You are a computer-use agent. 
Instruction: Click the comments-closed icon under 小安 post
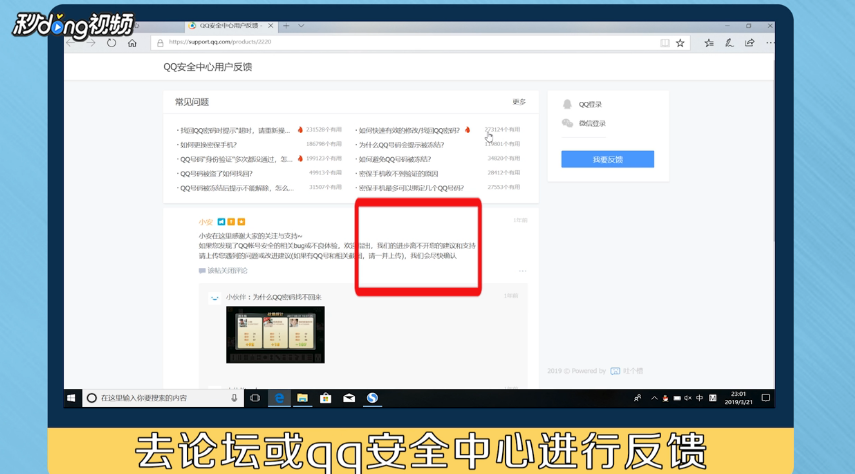pyautogui.click(x=202, y=271)
